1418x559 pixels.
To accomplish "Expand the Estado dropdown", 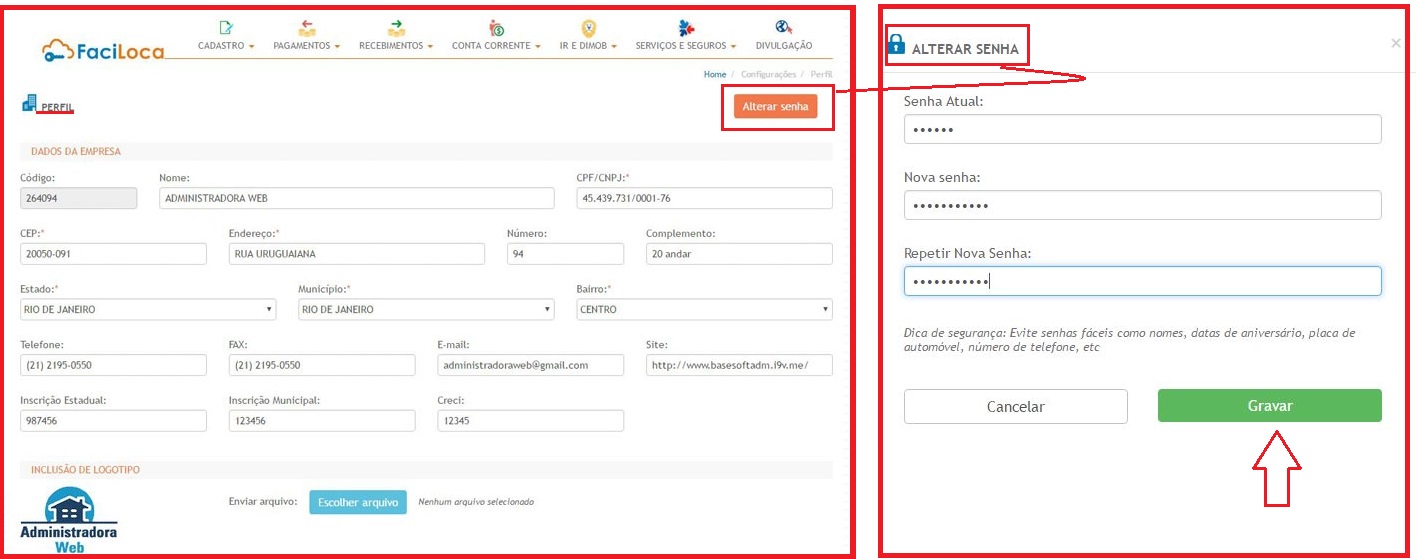I will pos(147,310).
